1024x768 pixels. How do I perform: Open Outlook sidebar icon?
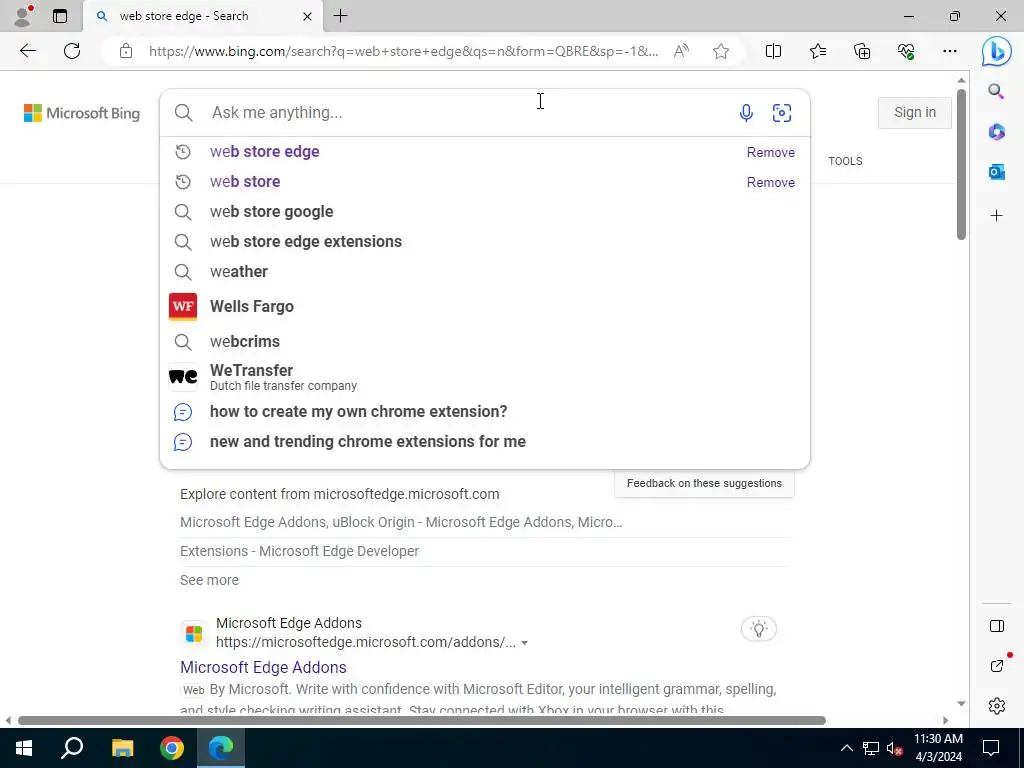996,172
